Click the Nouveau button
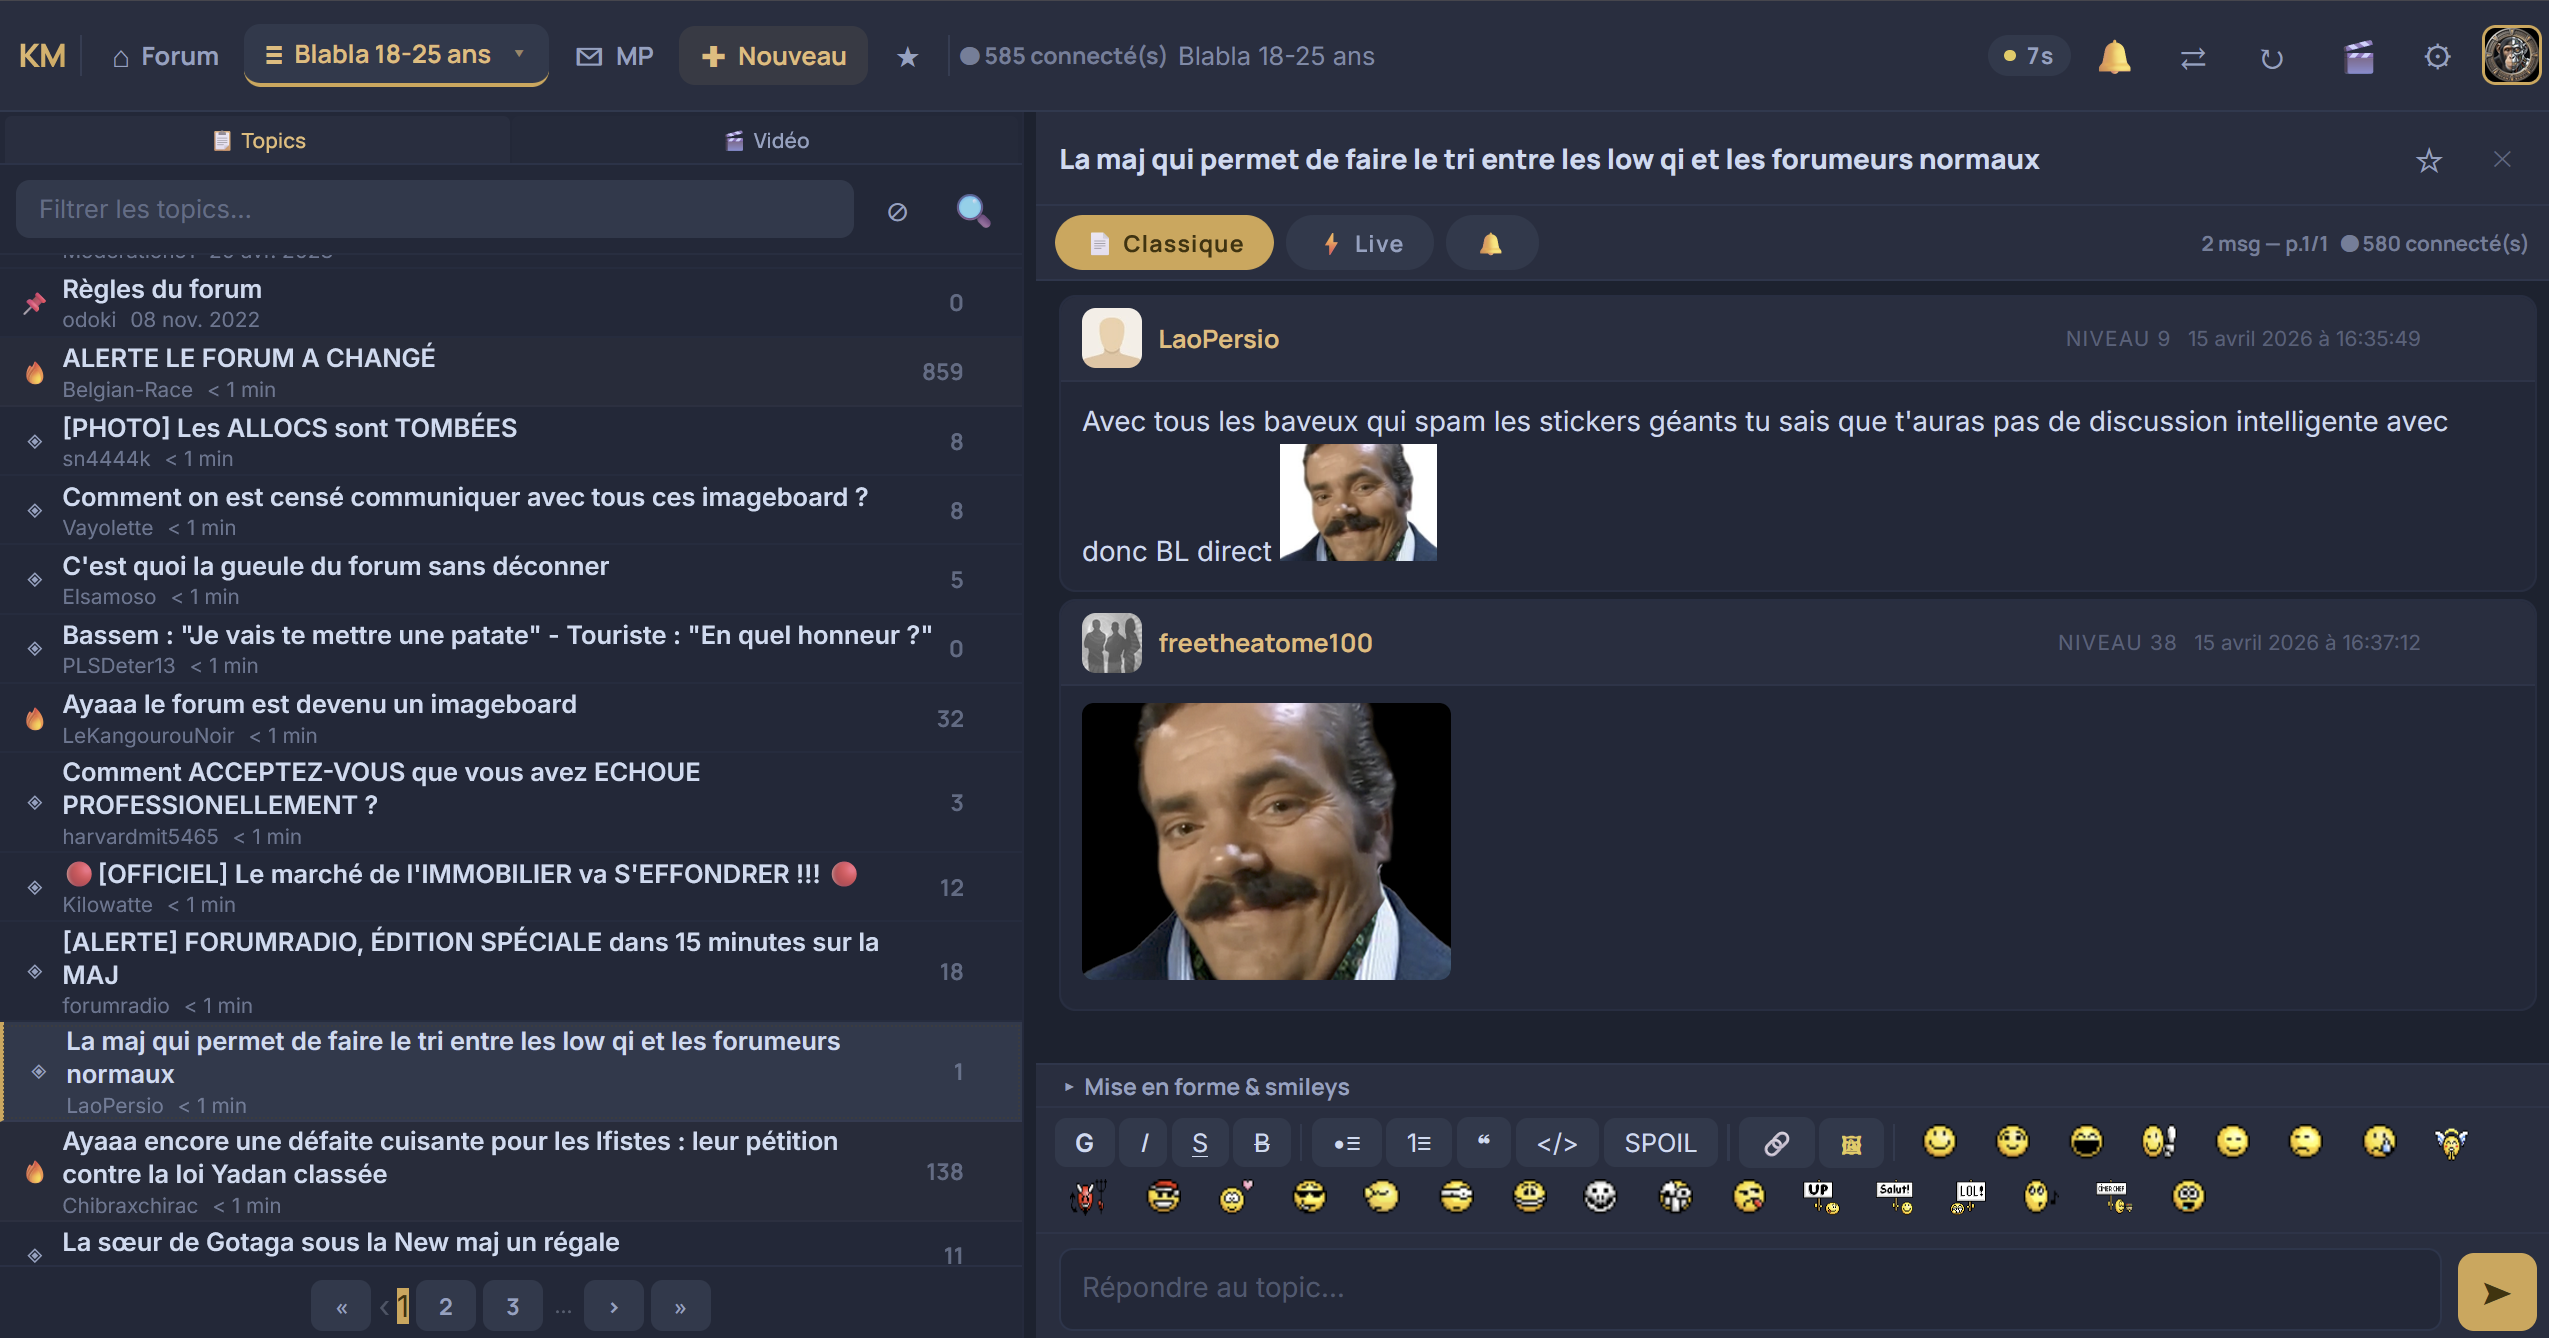Screen dimensions: 2549x1338 (x=773, y=56)
